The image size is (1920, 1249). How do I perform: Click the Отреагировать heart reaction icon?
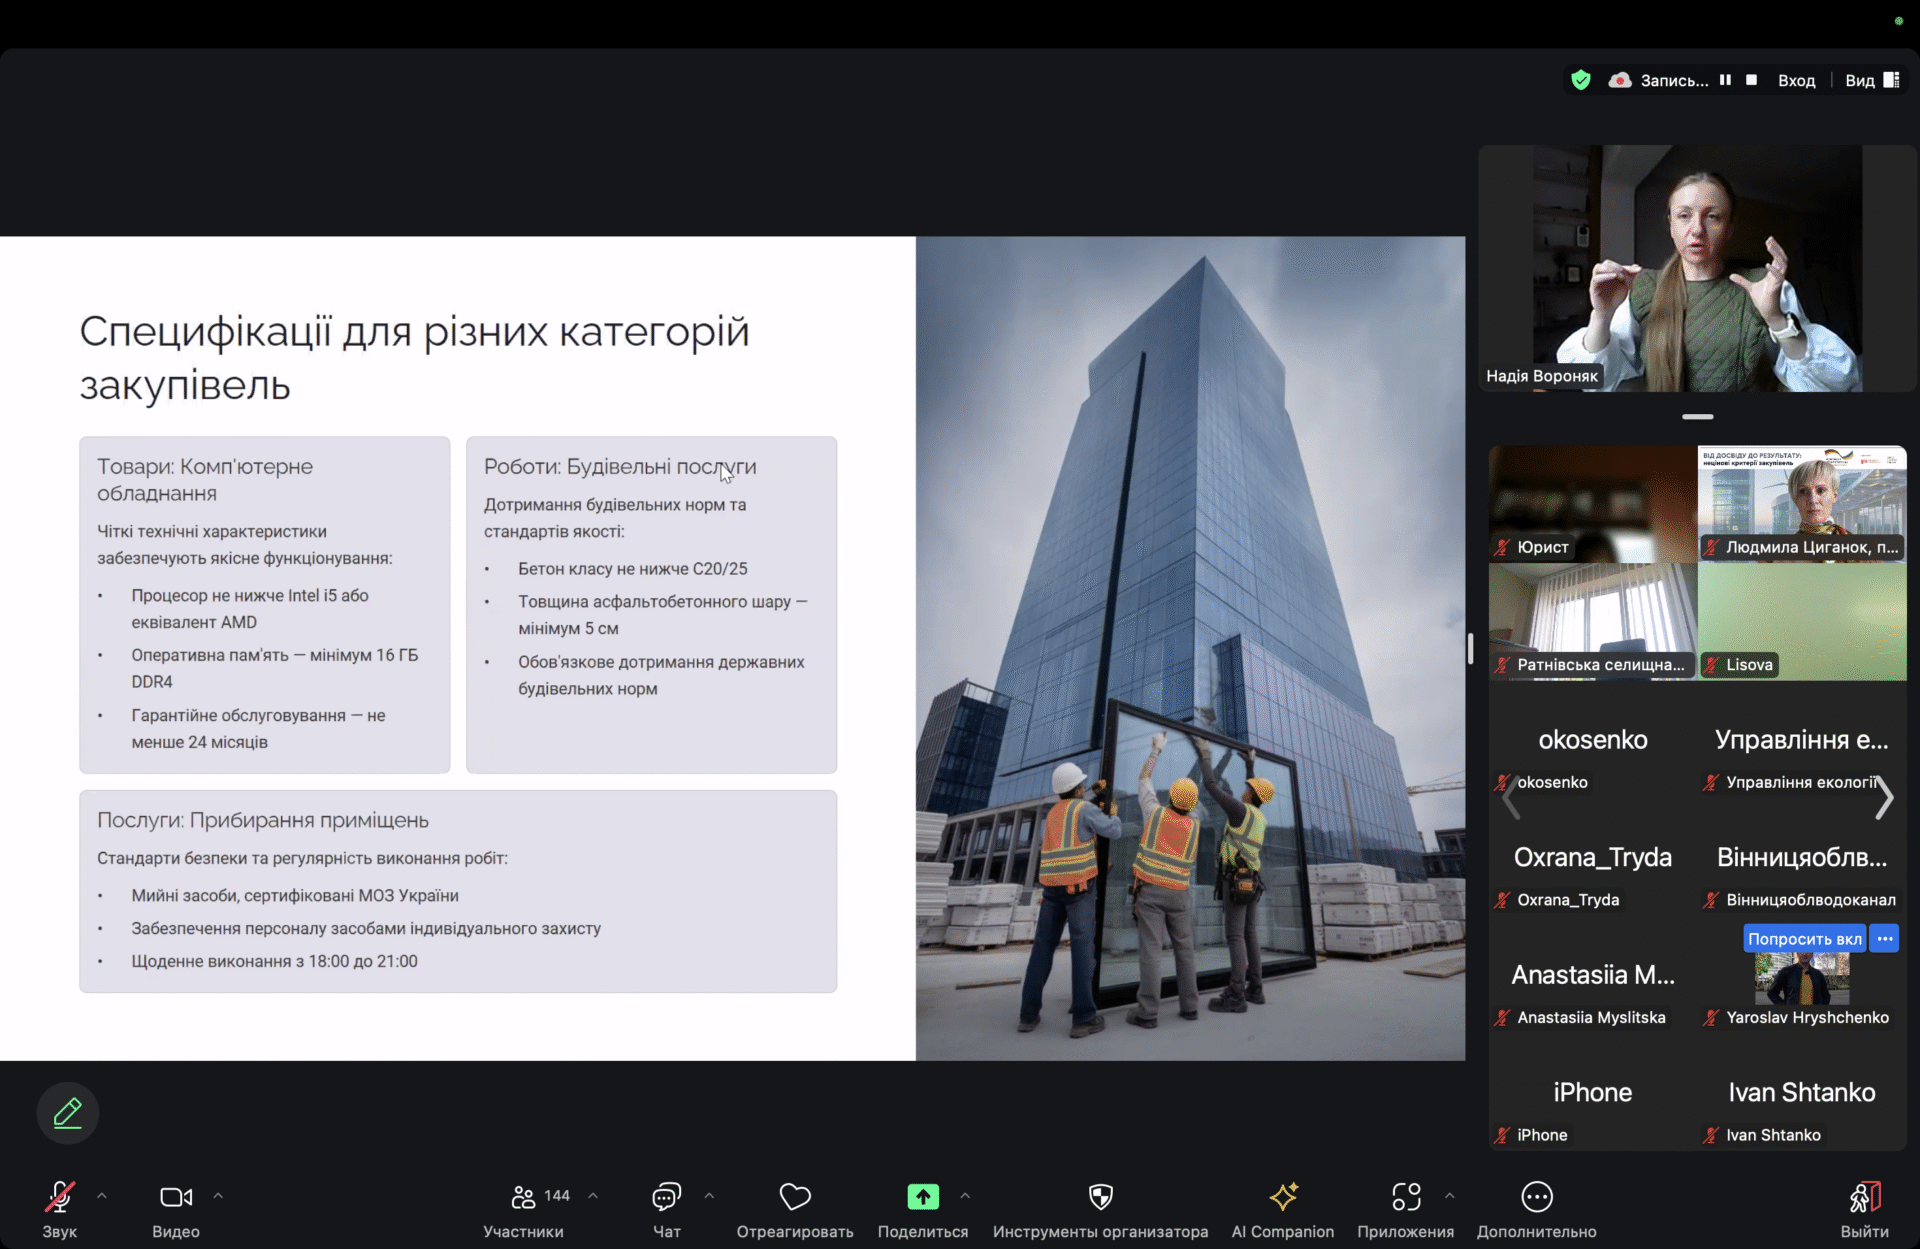(795, 1197)
